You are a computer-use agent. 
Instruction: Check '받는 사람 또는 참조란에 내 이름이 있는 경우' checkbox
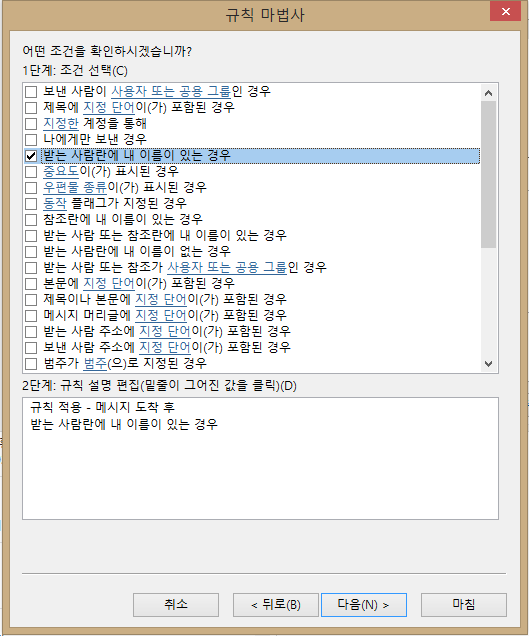tap(31, 236)
